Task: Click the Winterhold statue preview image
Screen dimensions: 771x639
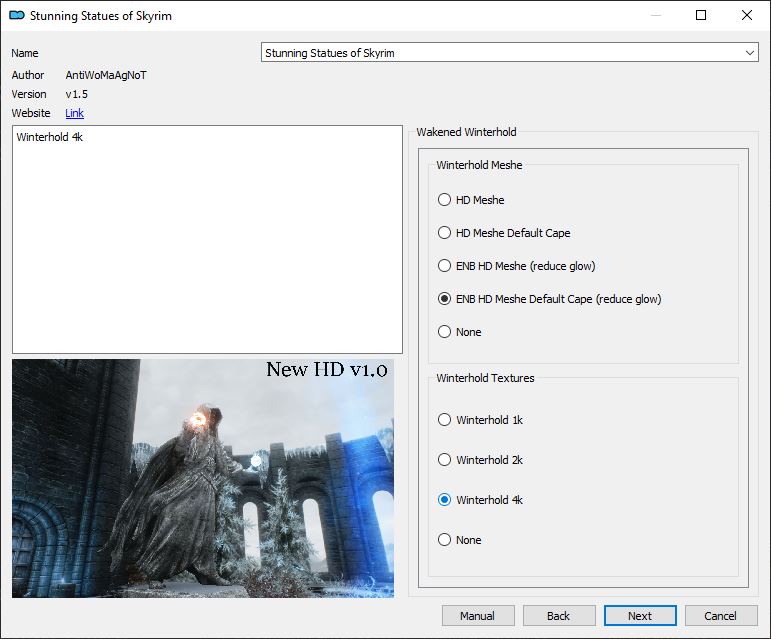Action: pos(203,478)
